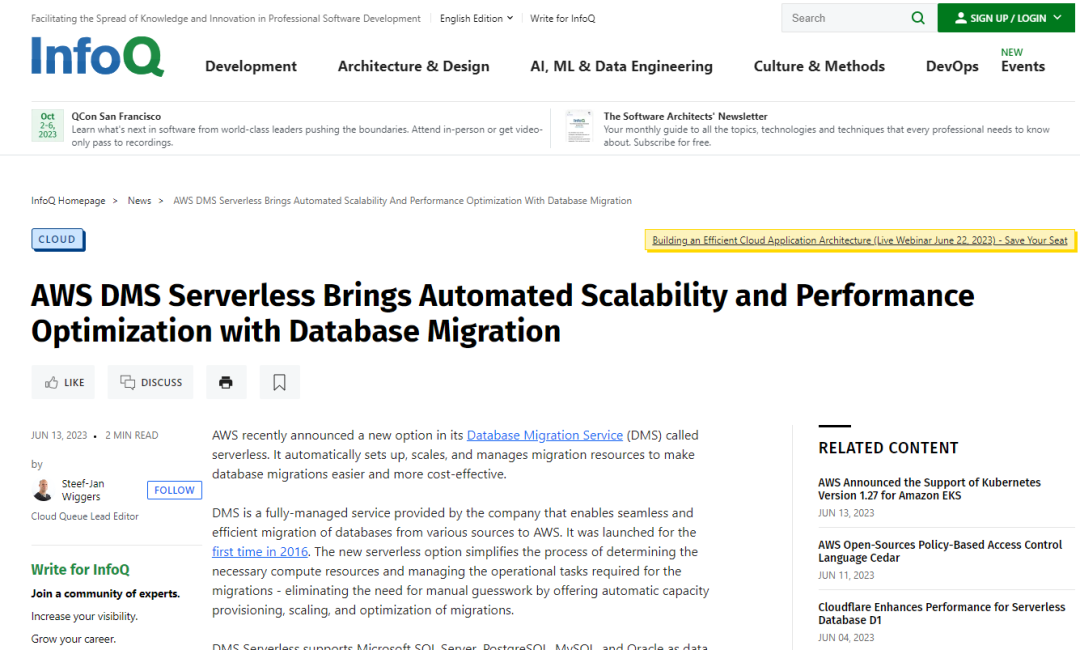This screenshot has width=1080, height=650.
Task: Open Culture & Methods menu
Action: point(819,66)
